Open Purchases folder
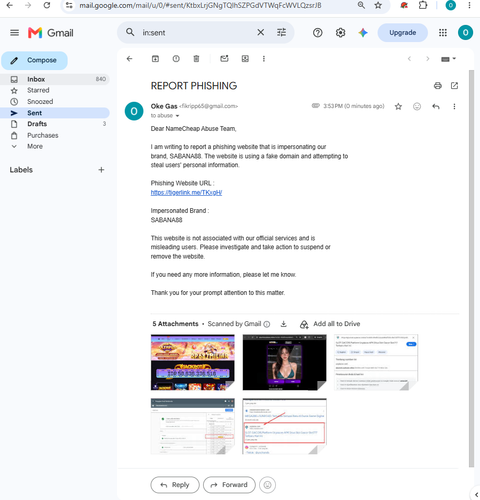The width and height of the screenshot is (480, 500). (55, 135)
